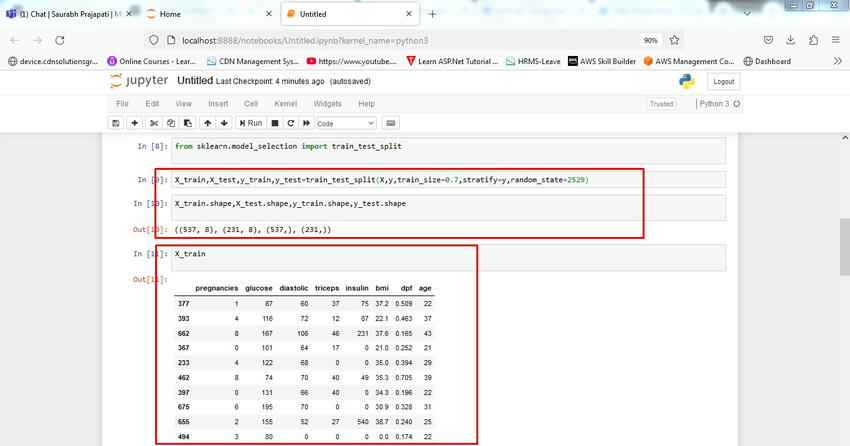This screenshot has height=446, width=850.
Task: Open the command palette keyboard icon
Action: pos(390,123)
